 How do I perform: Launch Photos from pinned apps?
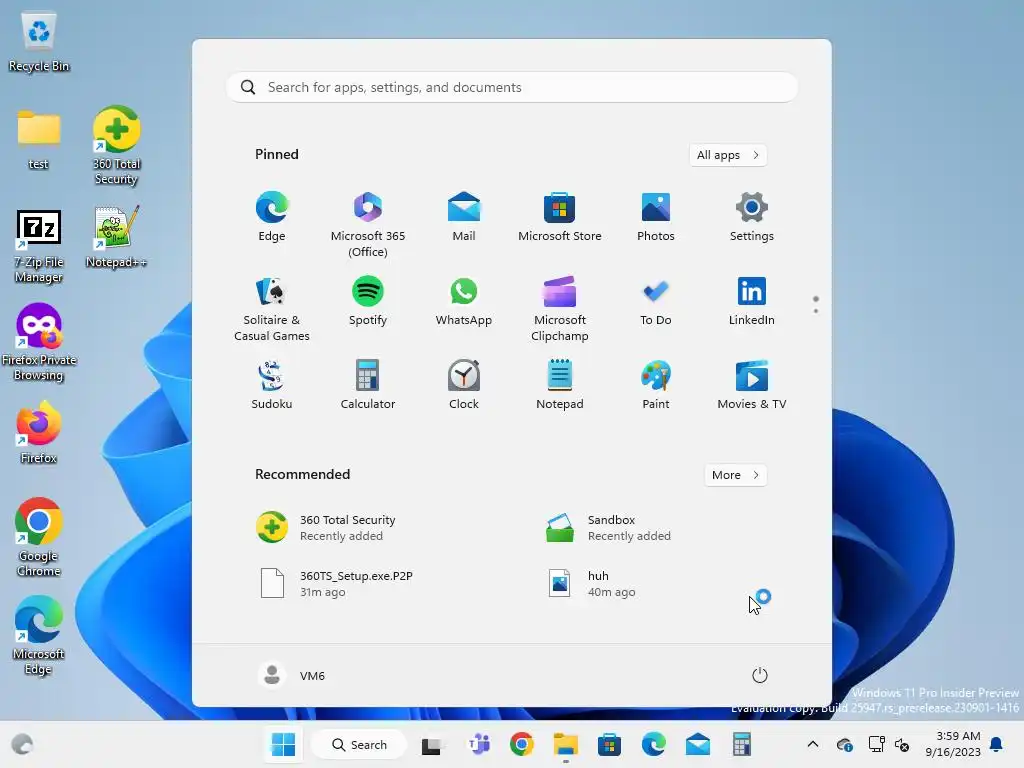coord(656,217)
